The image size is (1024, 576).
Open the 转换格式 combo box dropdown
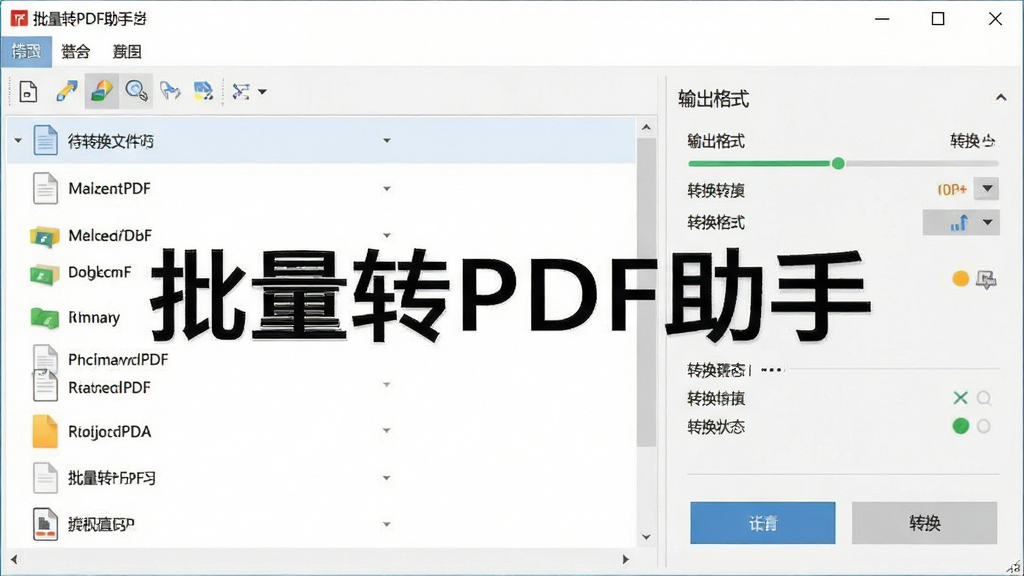pyautogui.click(x=987, y=223)
